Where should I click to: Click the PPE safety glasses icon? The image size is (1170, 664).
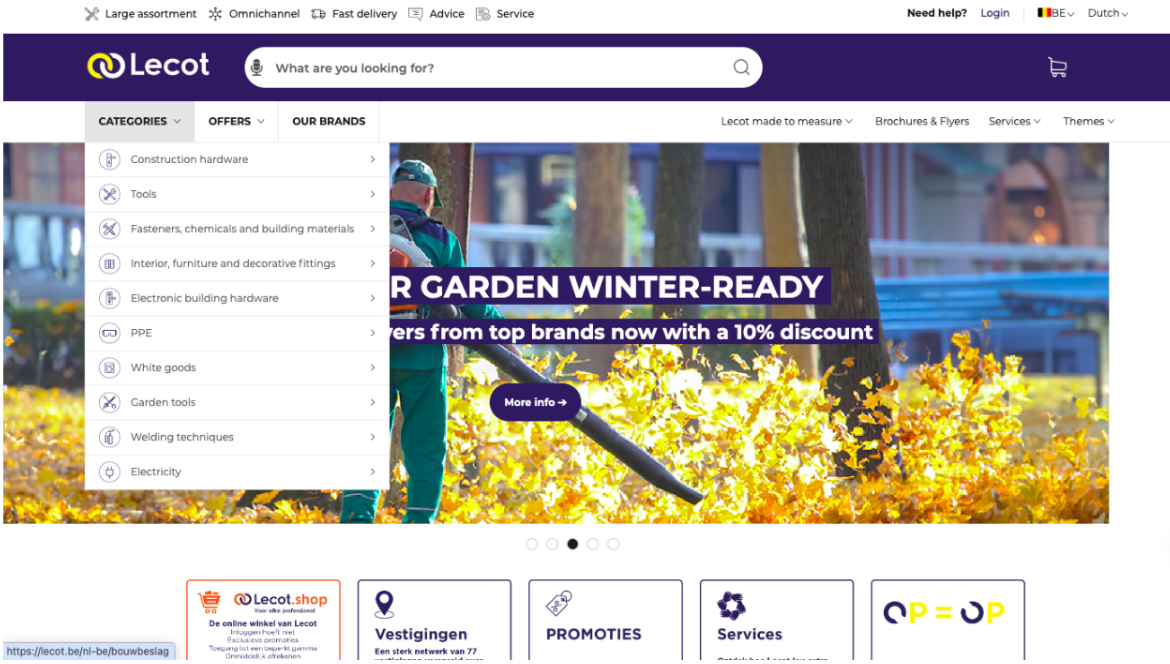[x=110, y=333]
